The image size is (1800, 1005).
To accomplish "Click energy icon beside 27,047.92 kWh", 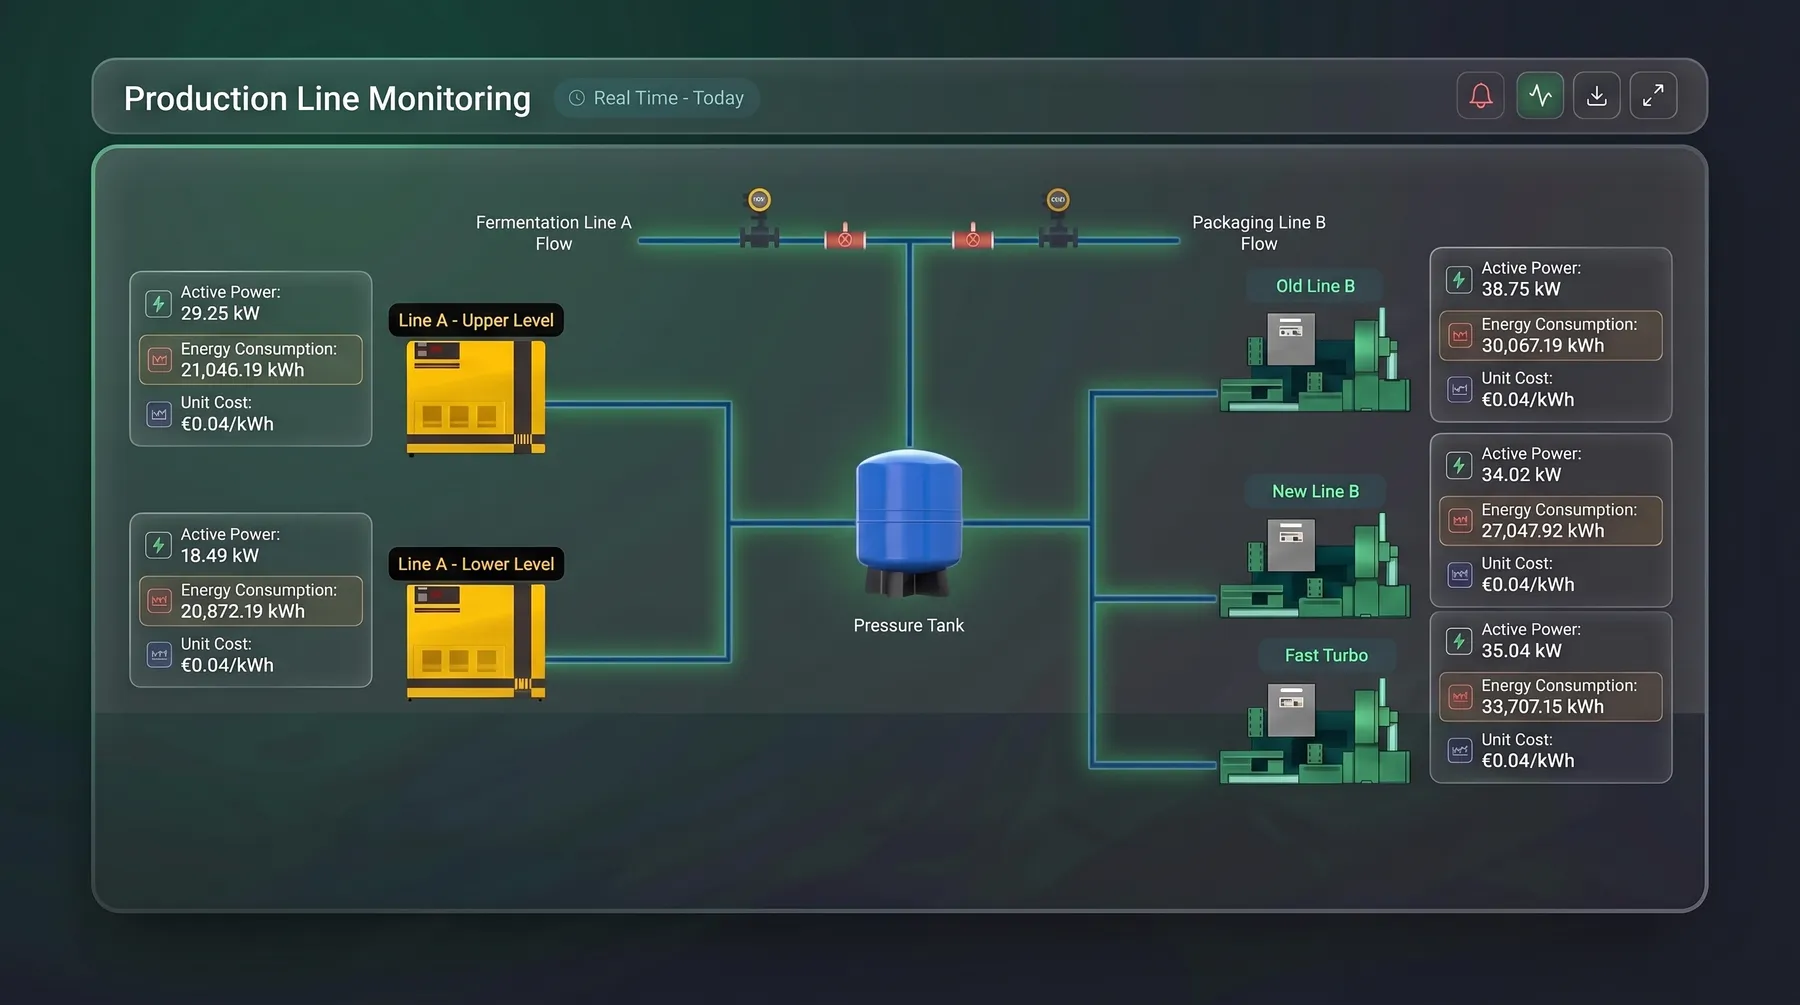I will [x=1460, y=520].
